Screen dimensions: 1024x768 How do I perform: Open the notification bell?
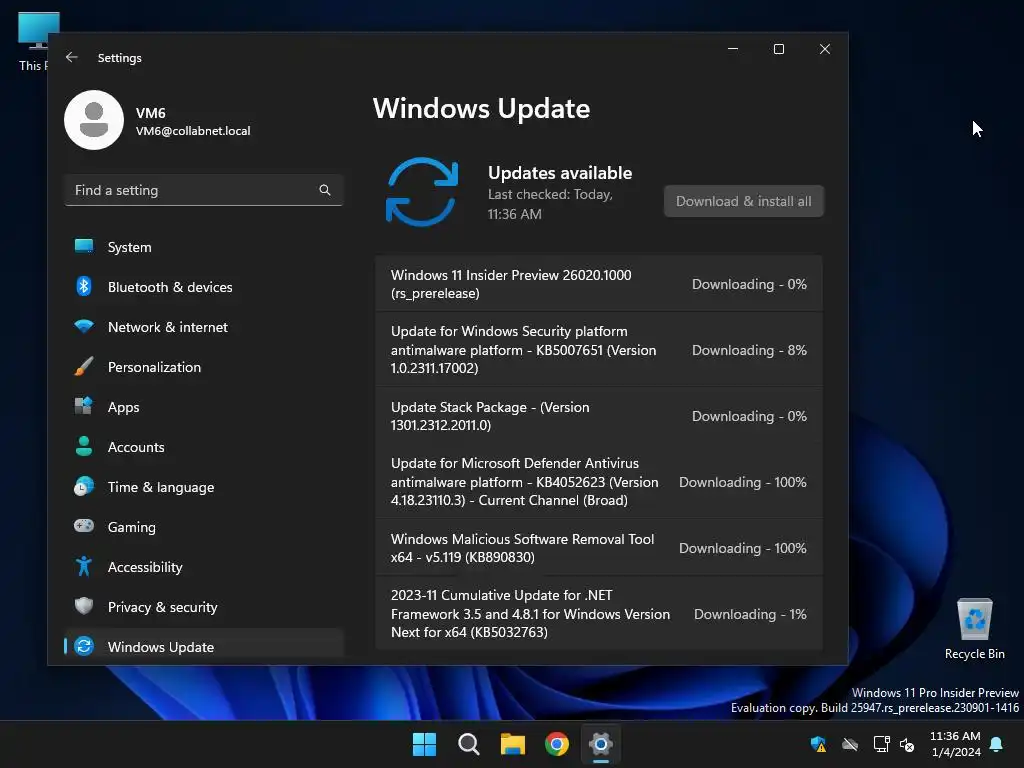coord(997,744)
